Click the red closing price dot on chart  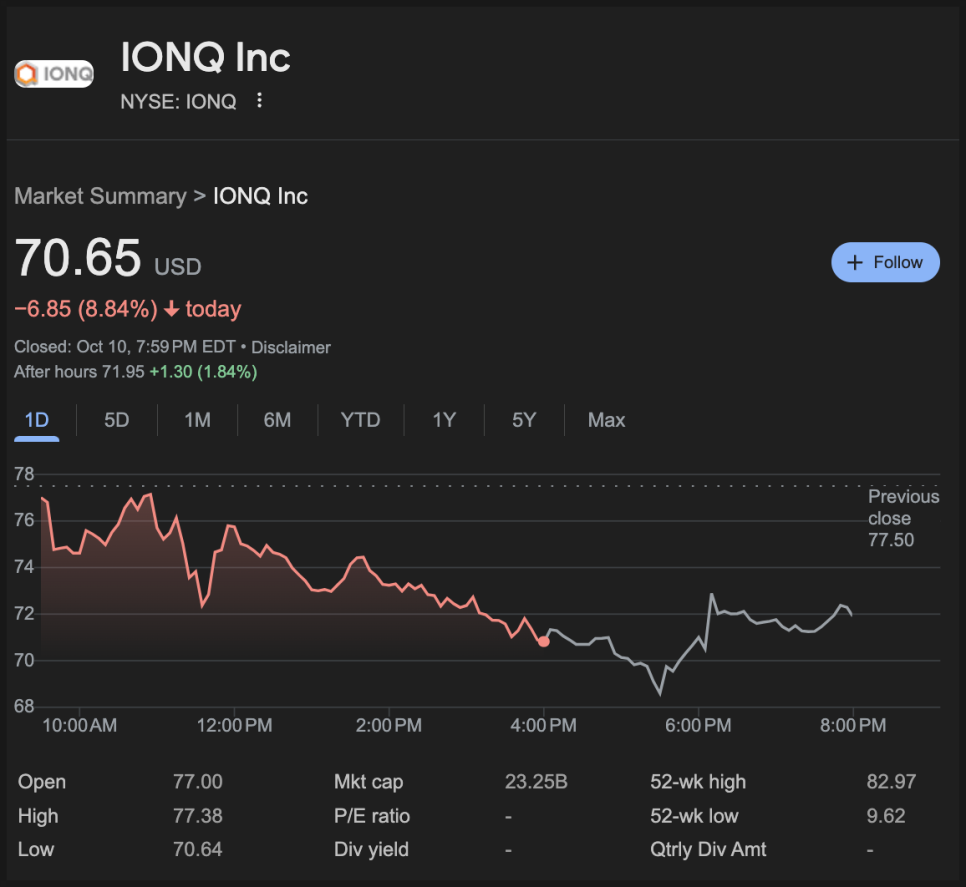click(x=543, y=641)
